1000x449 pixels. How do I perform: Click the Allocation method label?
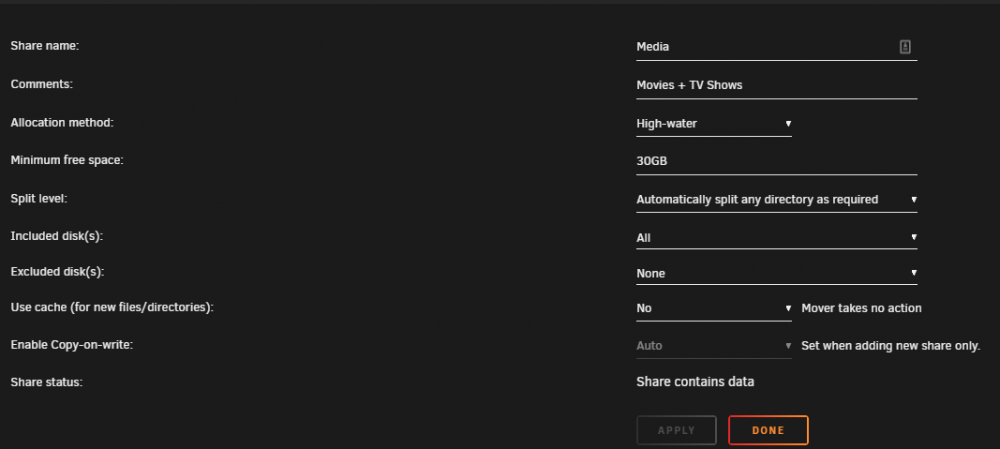[x=62, y=122]
